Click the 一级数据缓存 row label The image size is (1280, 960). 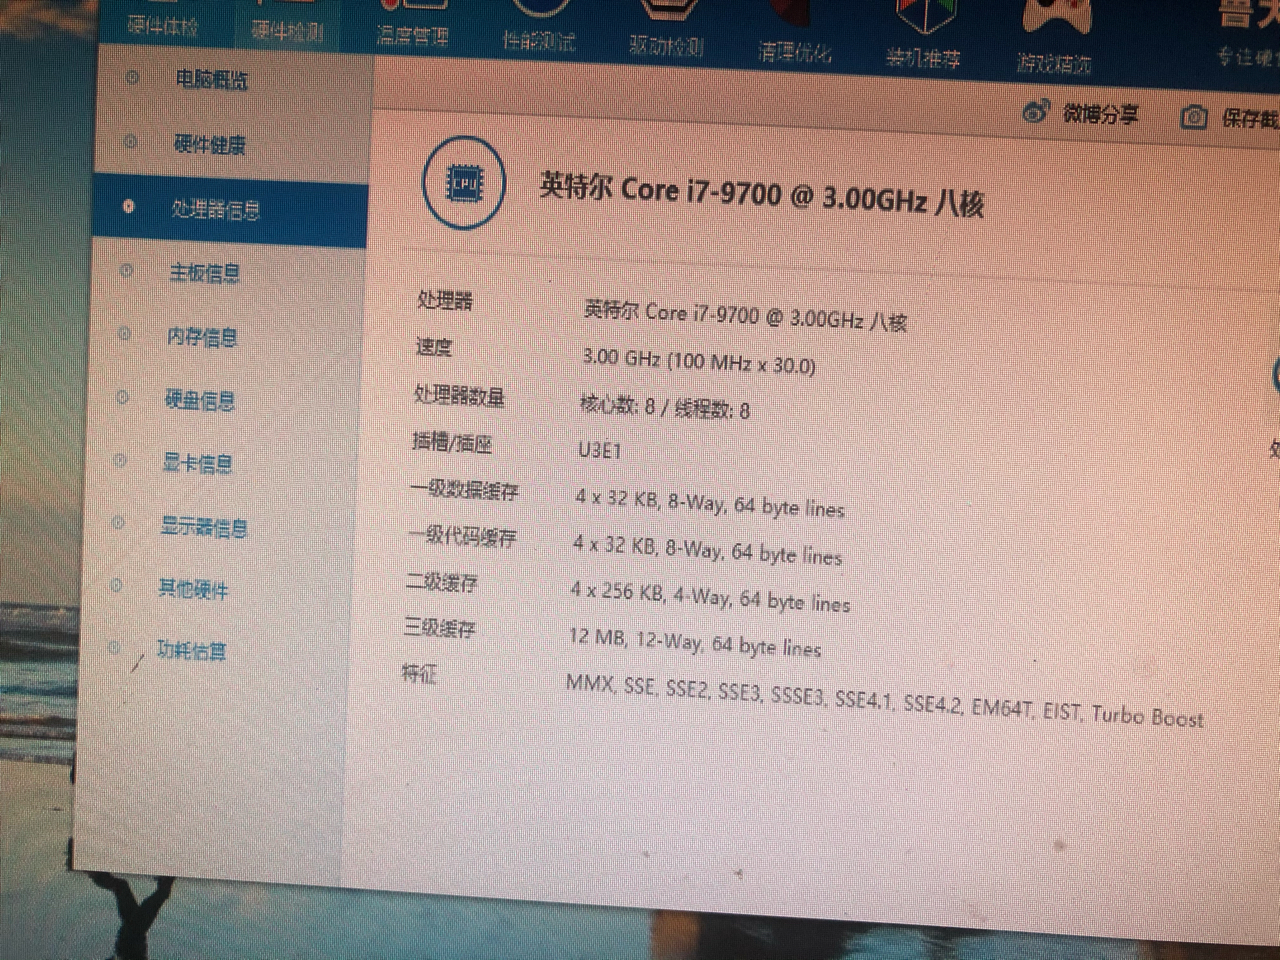click(464, 490)
